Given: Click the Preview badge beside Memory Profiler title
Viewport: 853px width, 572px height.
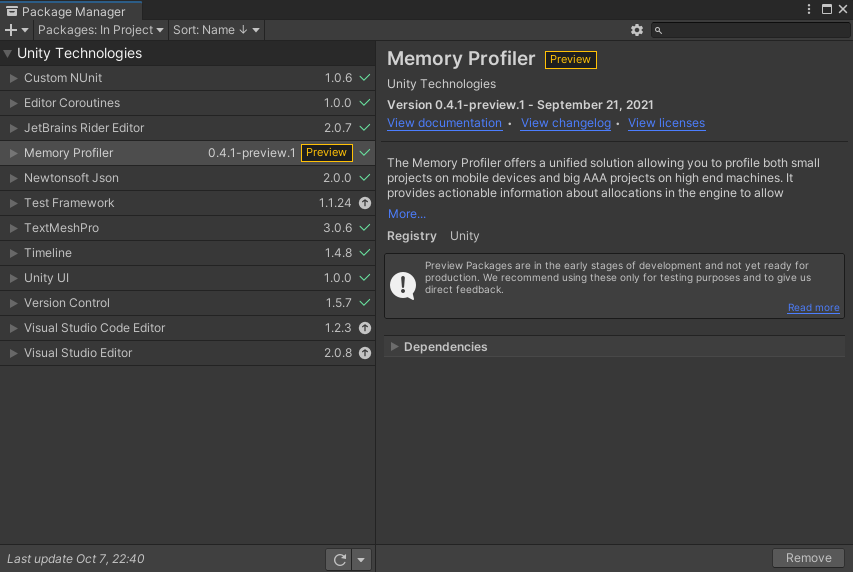Looking at the screenshot, I should click(x=570, y=60).
